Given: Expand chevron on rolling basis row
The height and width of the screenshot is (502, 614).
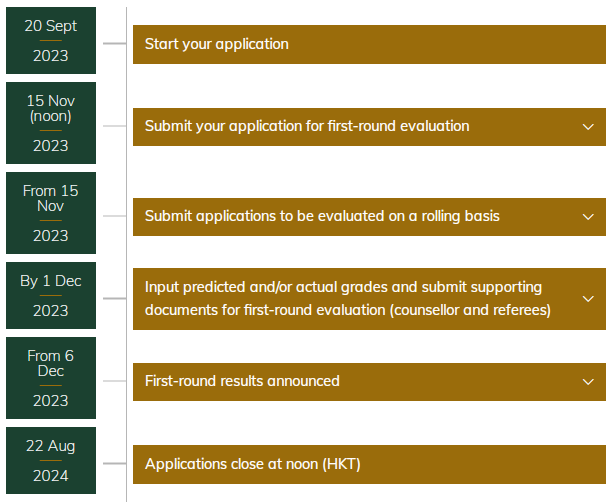Looking at the screenshot, I should point(588,217).
